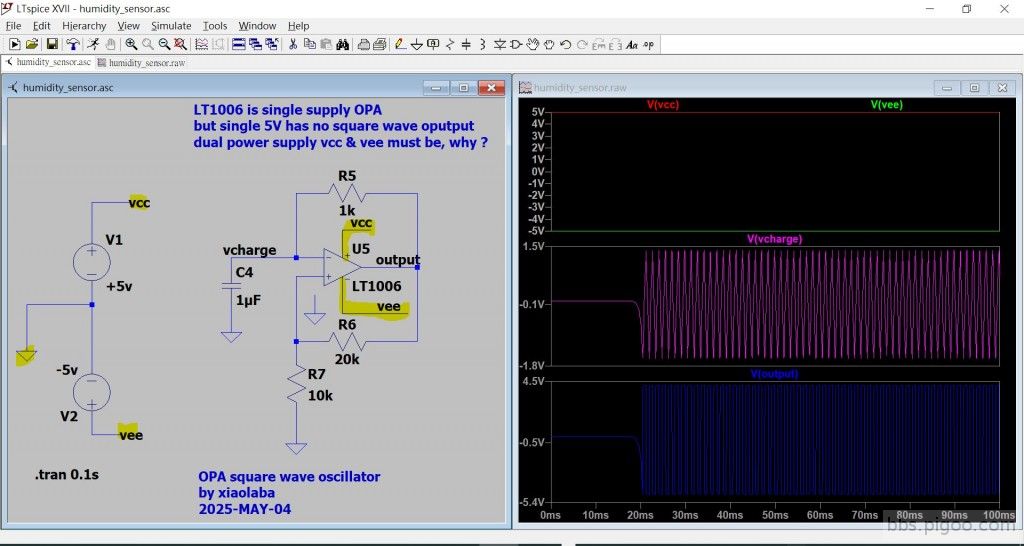This screenshot has width=1024, height=546.
Task: Select the Diode placement tool
Action: tap(500, 44)
